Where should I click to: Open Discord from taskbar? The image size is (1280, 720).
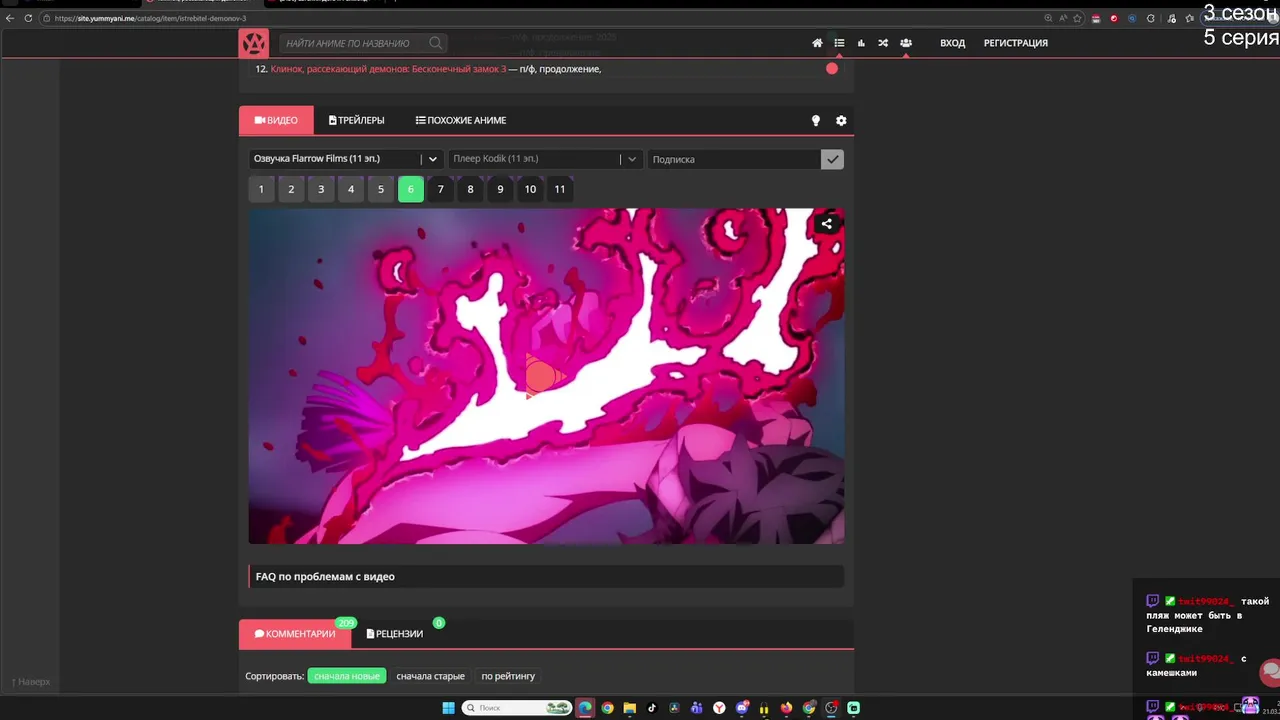[x=742, y=708]
